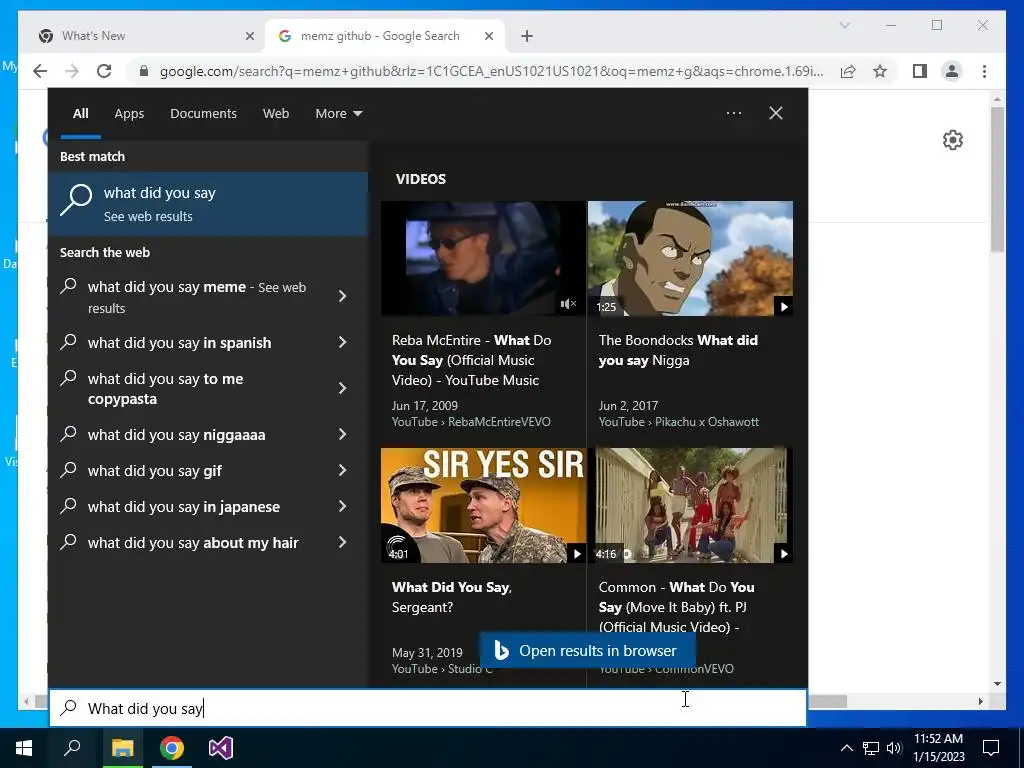Viewport: 1024px width, 768px height.
Task: Select the Web search filter tab
Action: [x=276, y=114]
